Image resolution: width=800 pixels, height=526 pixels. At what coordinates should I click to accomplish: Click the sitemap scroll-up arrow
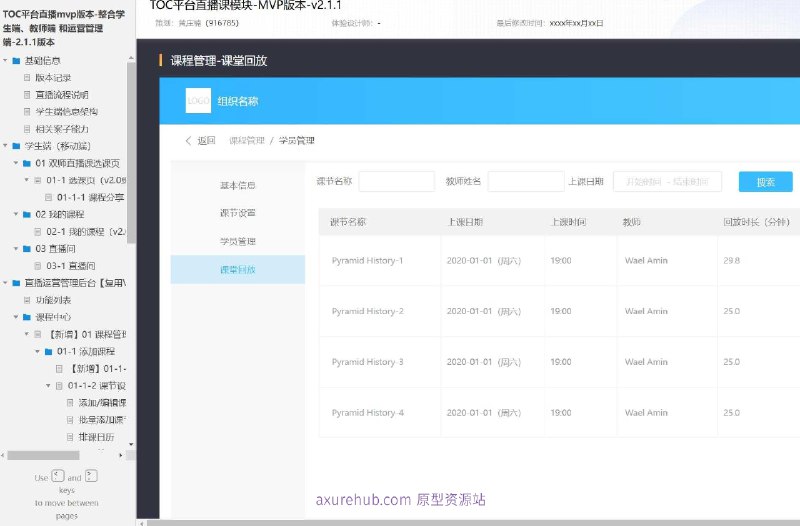(131, 59)
